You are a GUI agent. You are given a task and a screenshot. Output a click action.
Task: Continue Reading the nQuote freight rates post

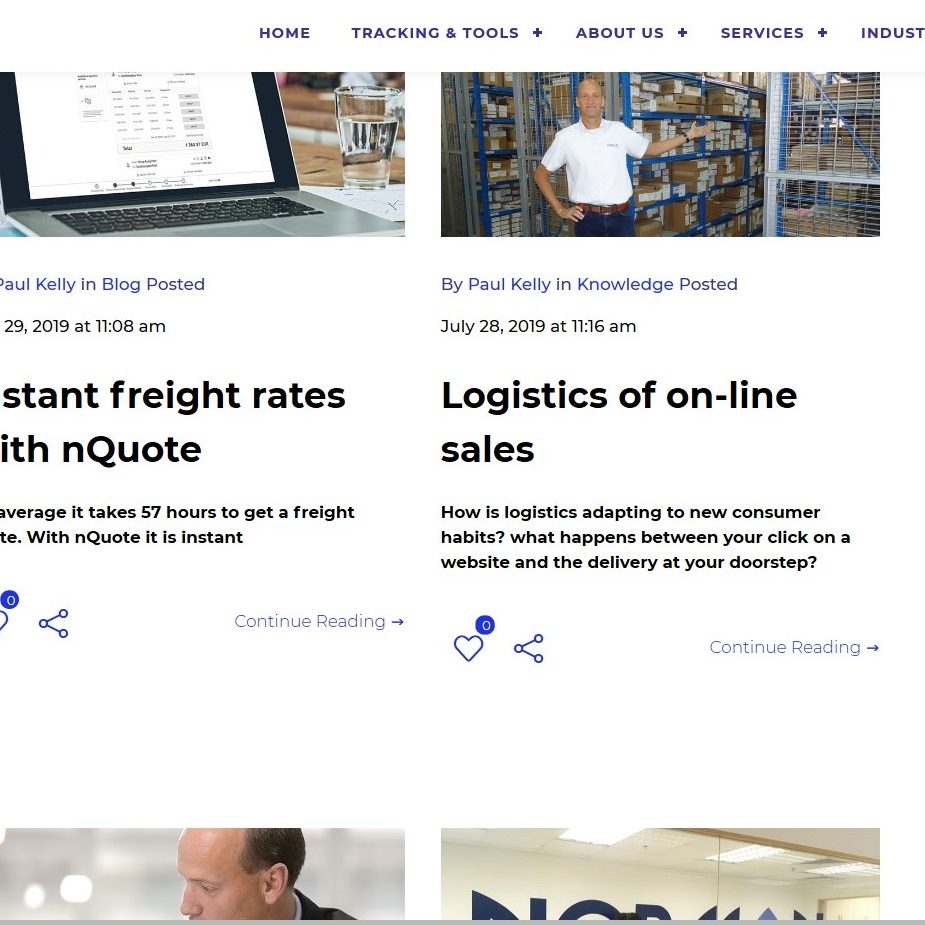coord(319,621)
